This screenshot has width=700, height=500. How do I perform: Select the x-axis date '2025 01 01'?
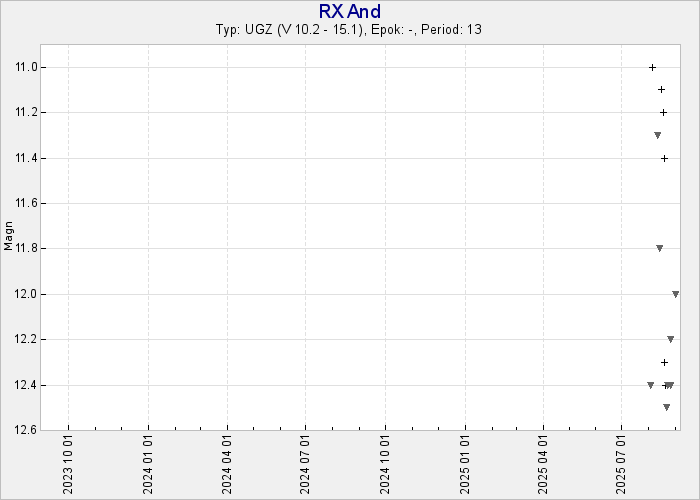(465, 466)
